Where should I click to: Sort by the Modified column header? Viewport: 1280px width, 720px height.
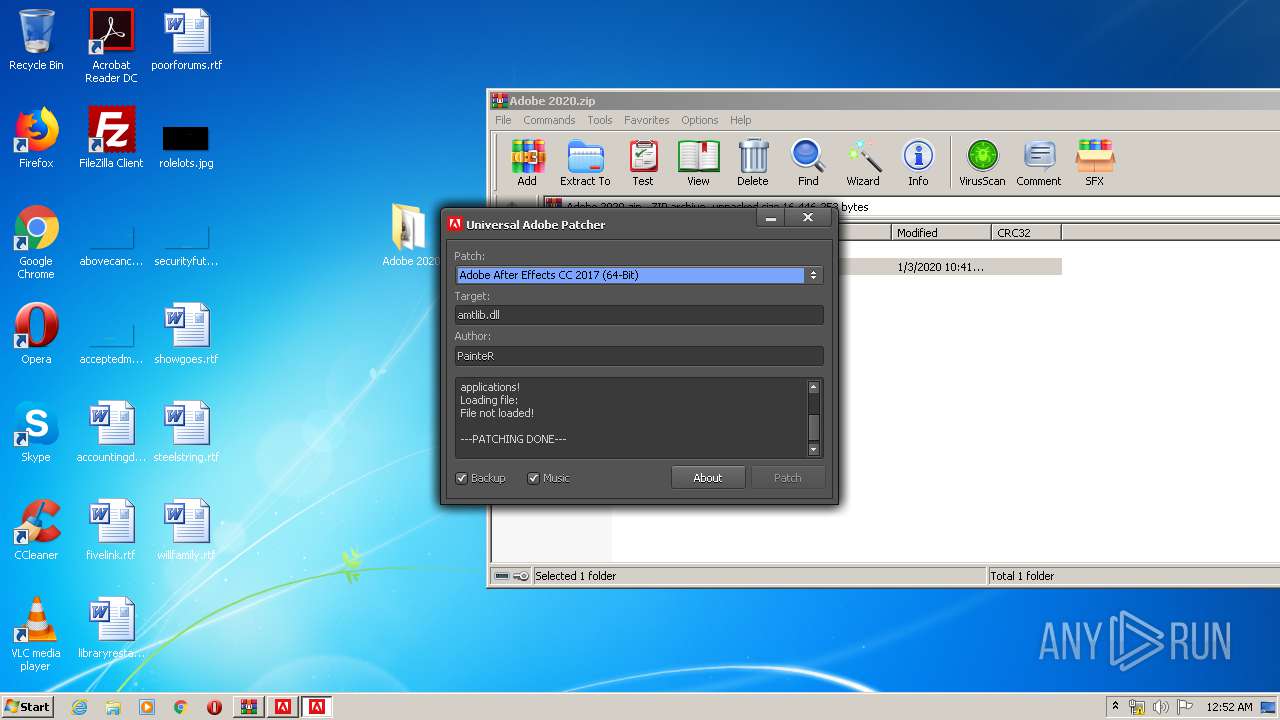(940, 233)
